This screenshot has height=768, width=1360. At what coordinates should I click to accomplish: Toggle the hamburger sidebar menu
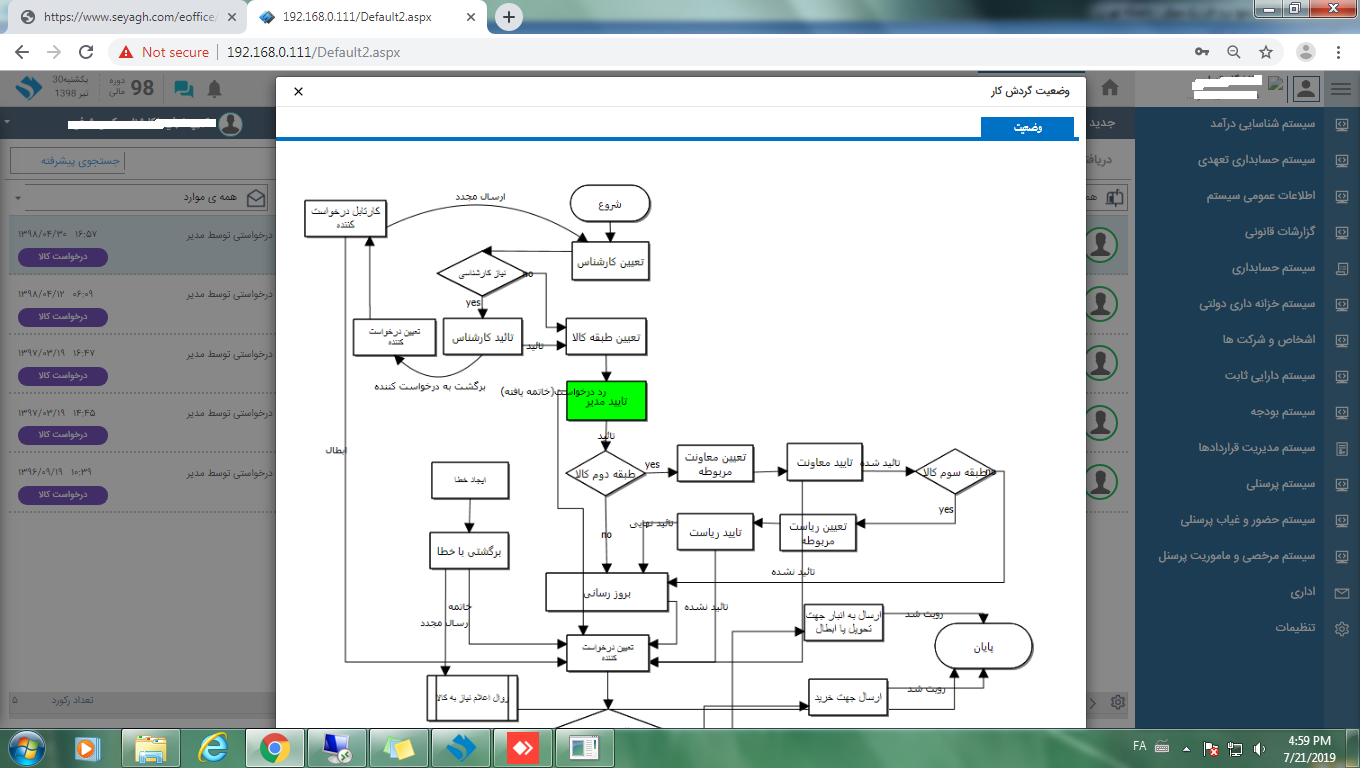point(1340,89)
